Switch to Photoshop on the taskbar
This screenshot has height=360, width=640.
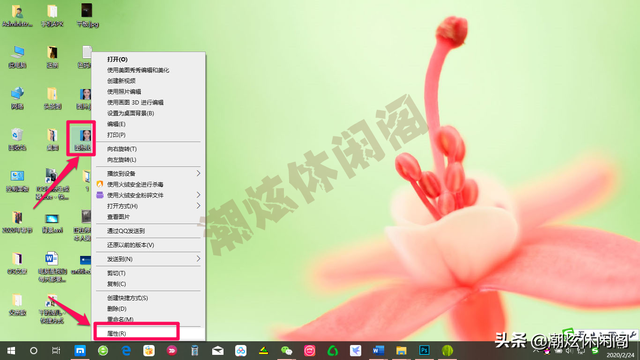(424, 351)
